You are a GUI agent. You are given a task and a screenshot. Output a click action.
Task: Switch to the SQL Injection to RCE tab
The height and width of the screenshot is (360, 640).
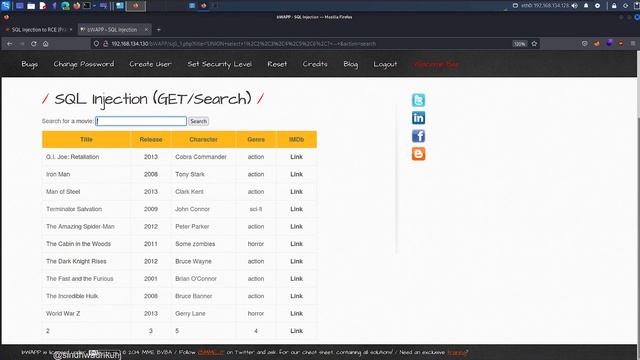(x=39, y=29)
